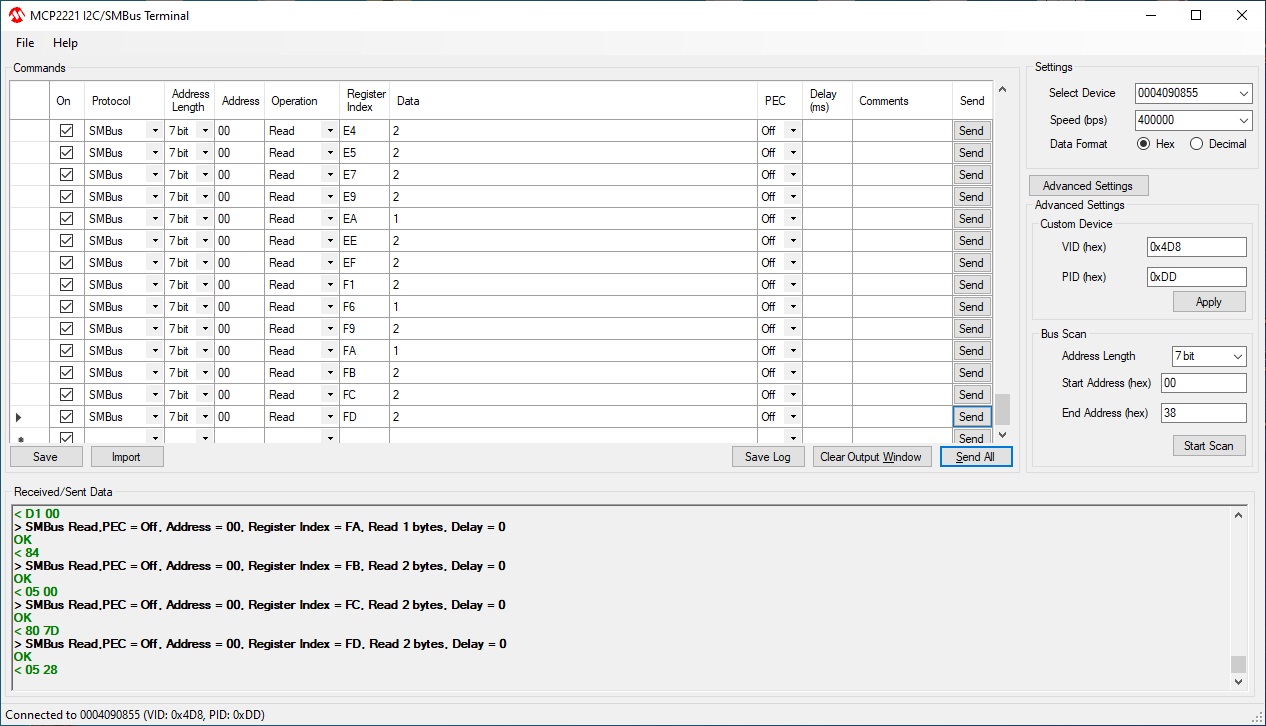Screen dimensions: 1266x726
Task: Toggle the On checkbox in register EA row
Action: tap(67, 219)
